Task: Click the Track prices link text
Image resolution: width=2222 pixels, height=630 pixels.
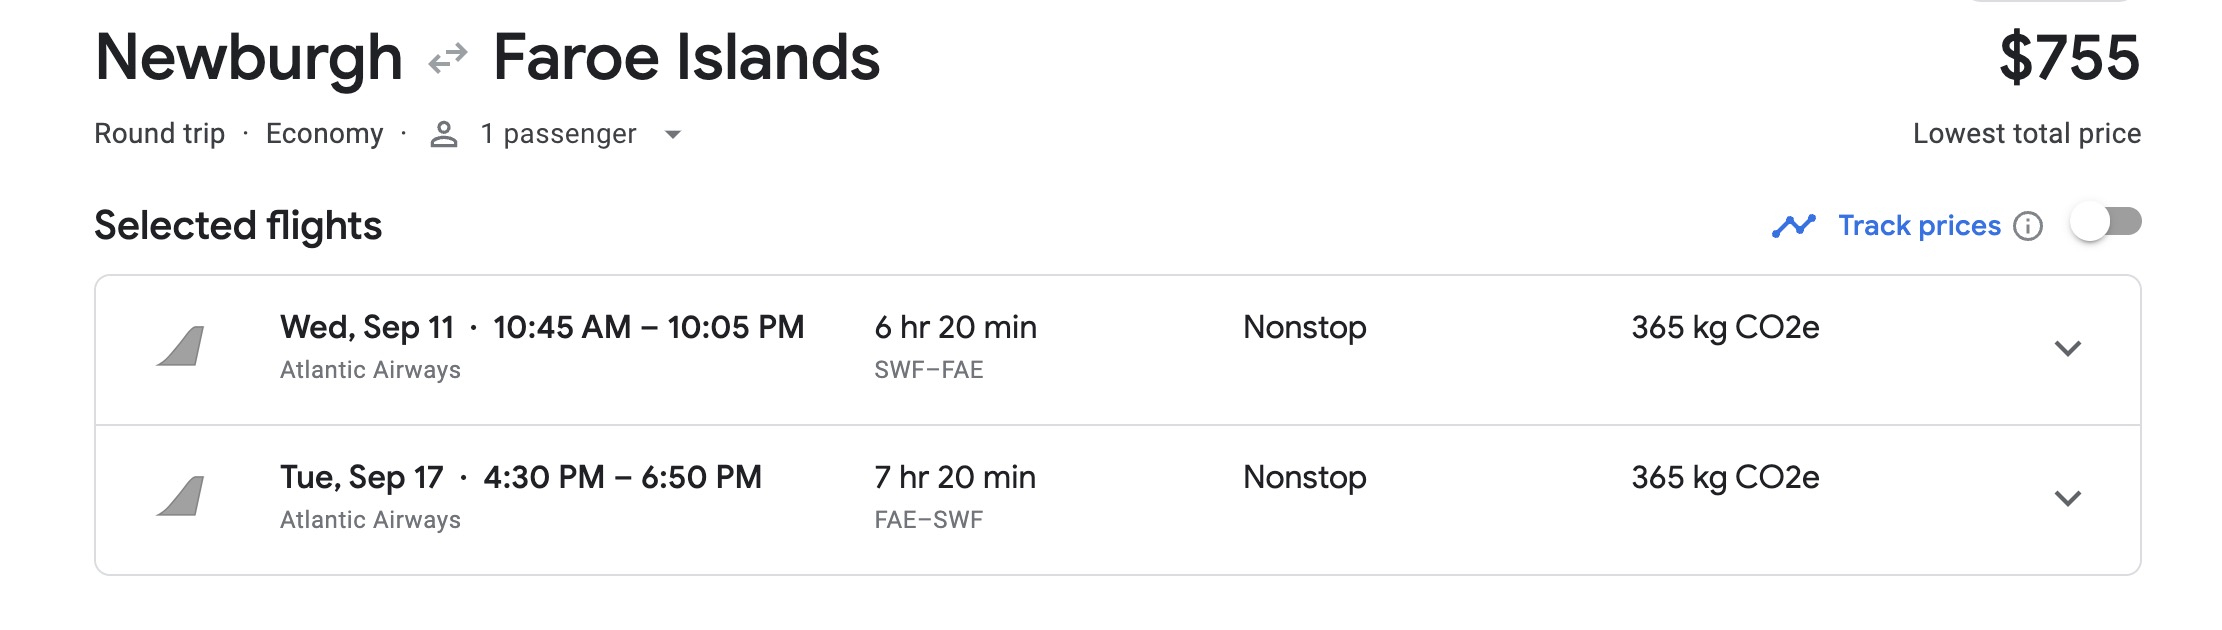Action: coord(1919,226)
